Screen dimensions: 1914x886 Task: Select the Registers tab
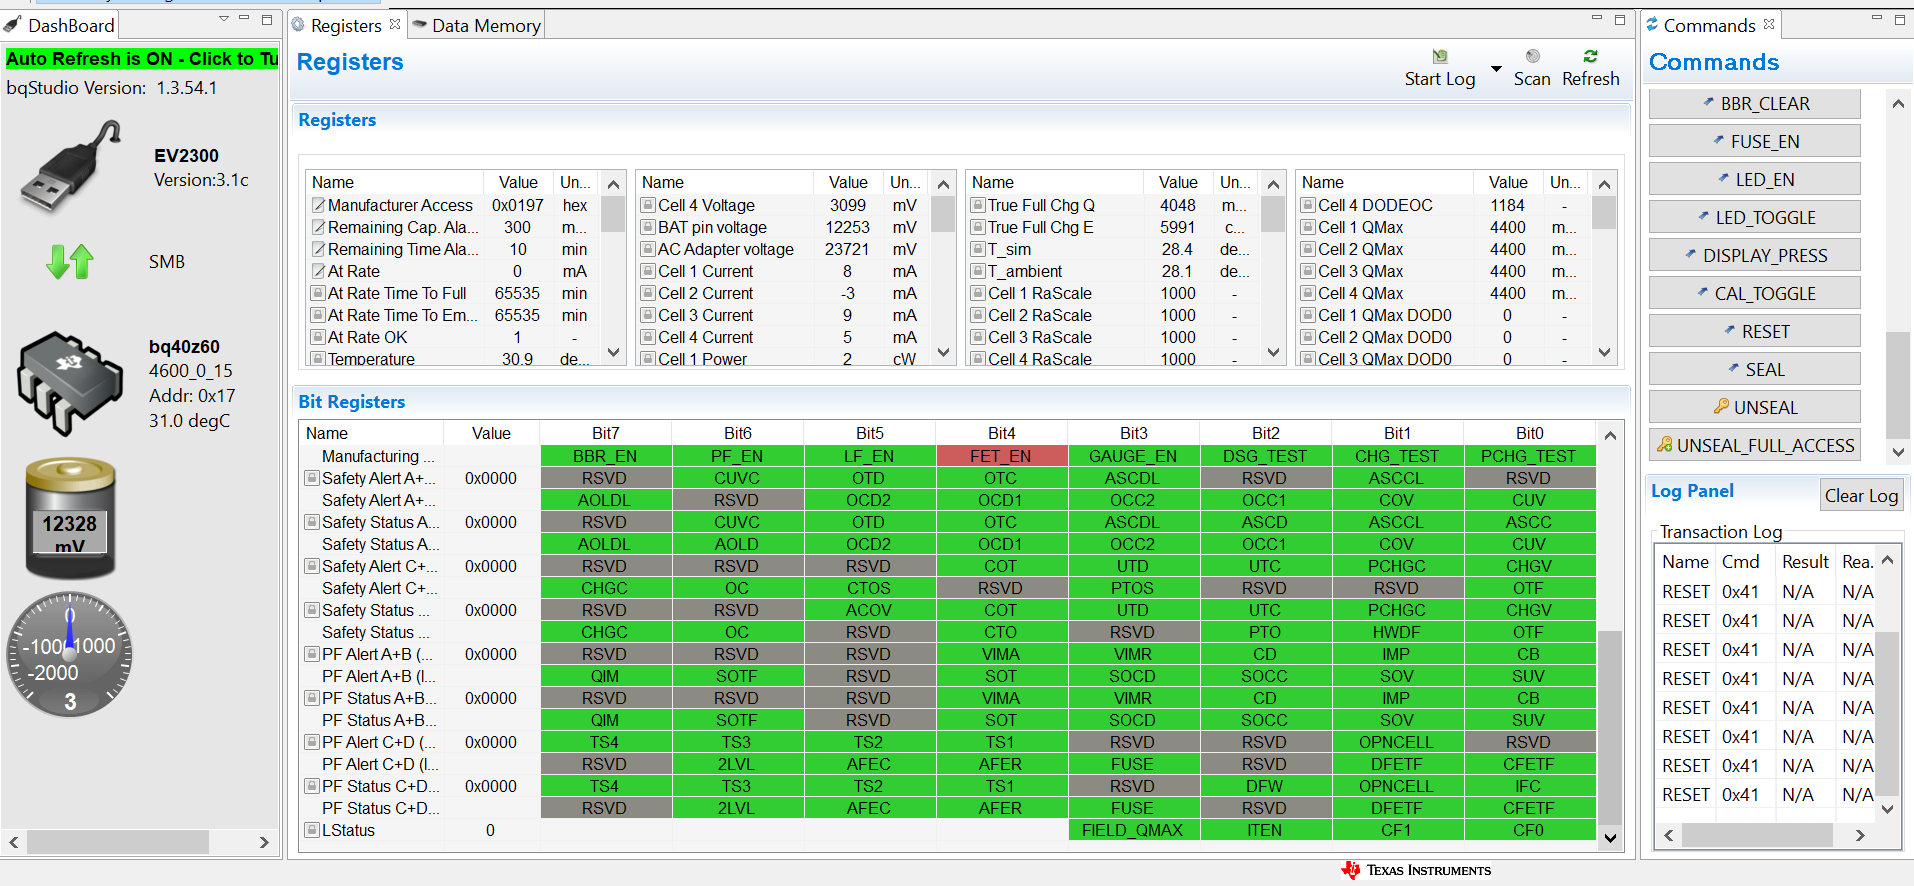345,25
